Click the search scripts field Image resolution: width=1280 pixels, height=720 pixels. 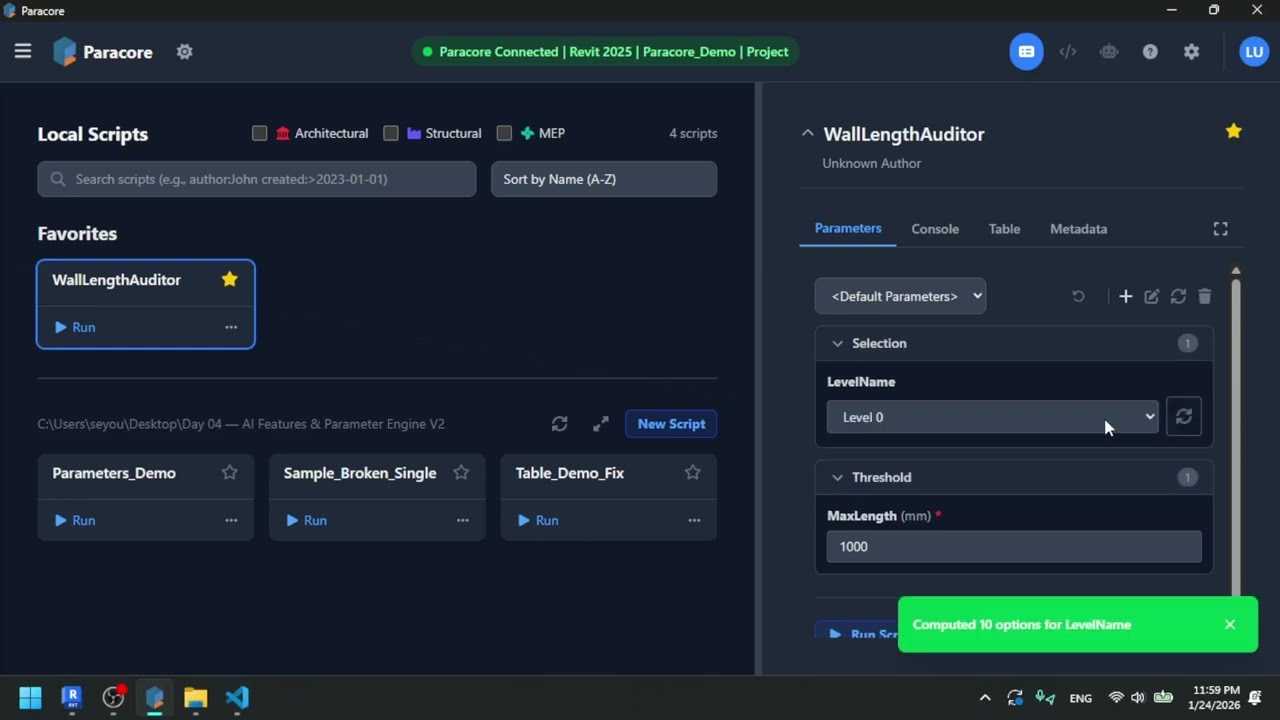tap(257, 179)
